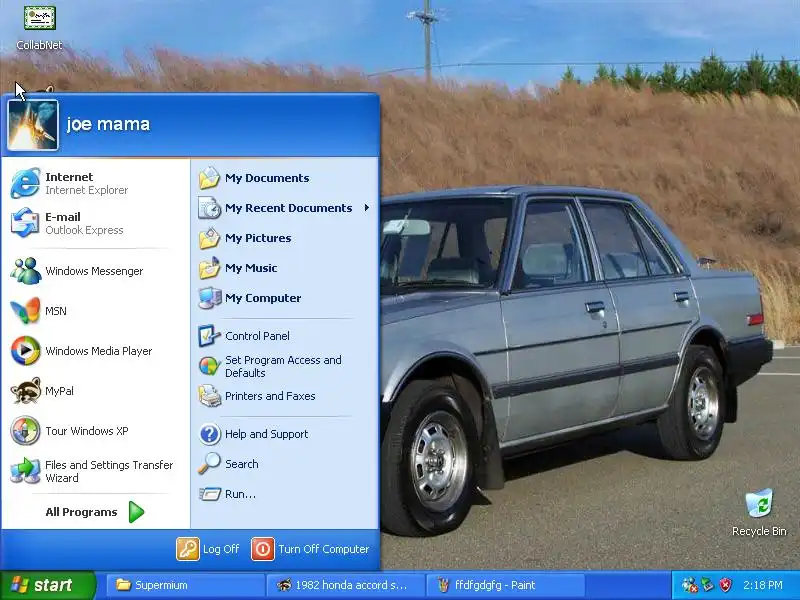Click the My Pictures folder icon

pos(209,238)
